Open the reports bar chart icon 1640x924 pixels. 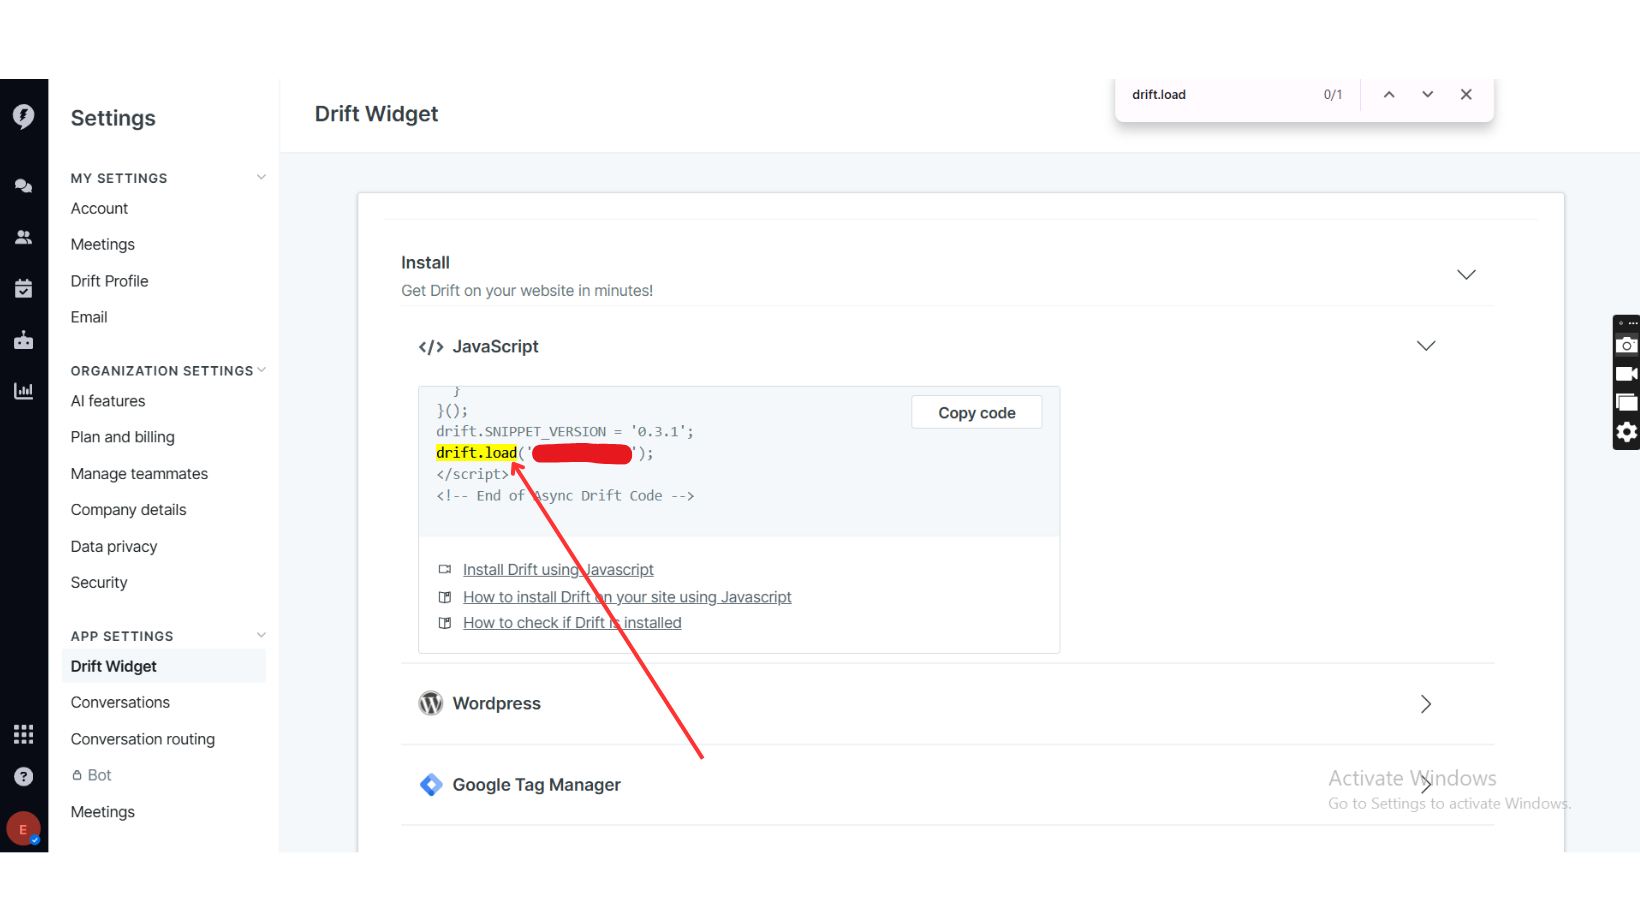(24, 391)
